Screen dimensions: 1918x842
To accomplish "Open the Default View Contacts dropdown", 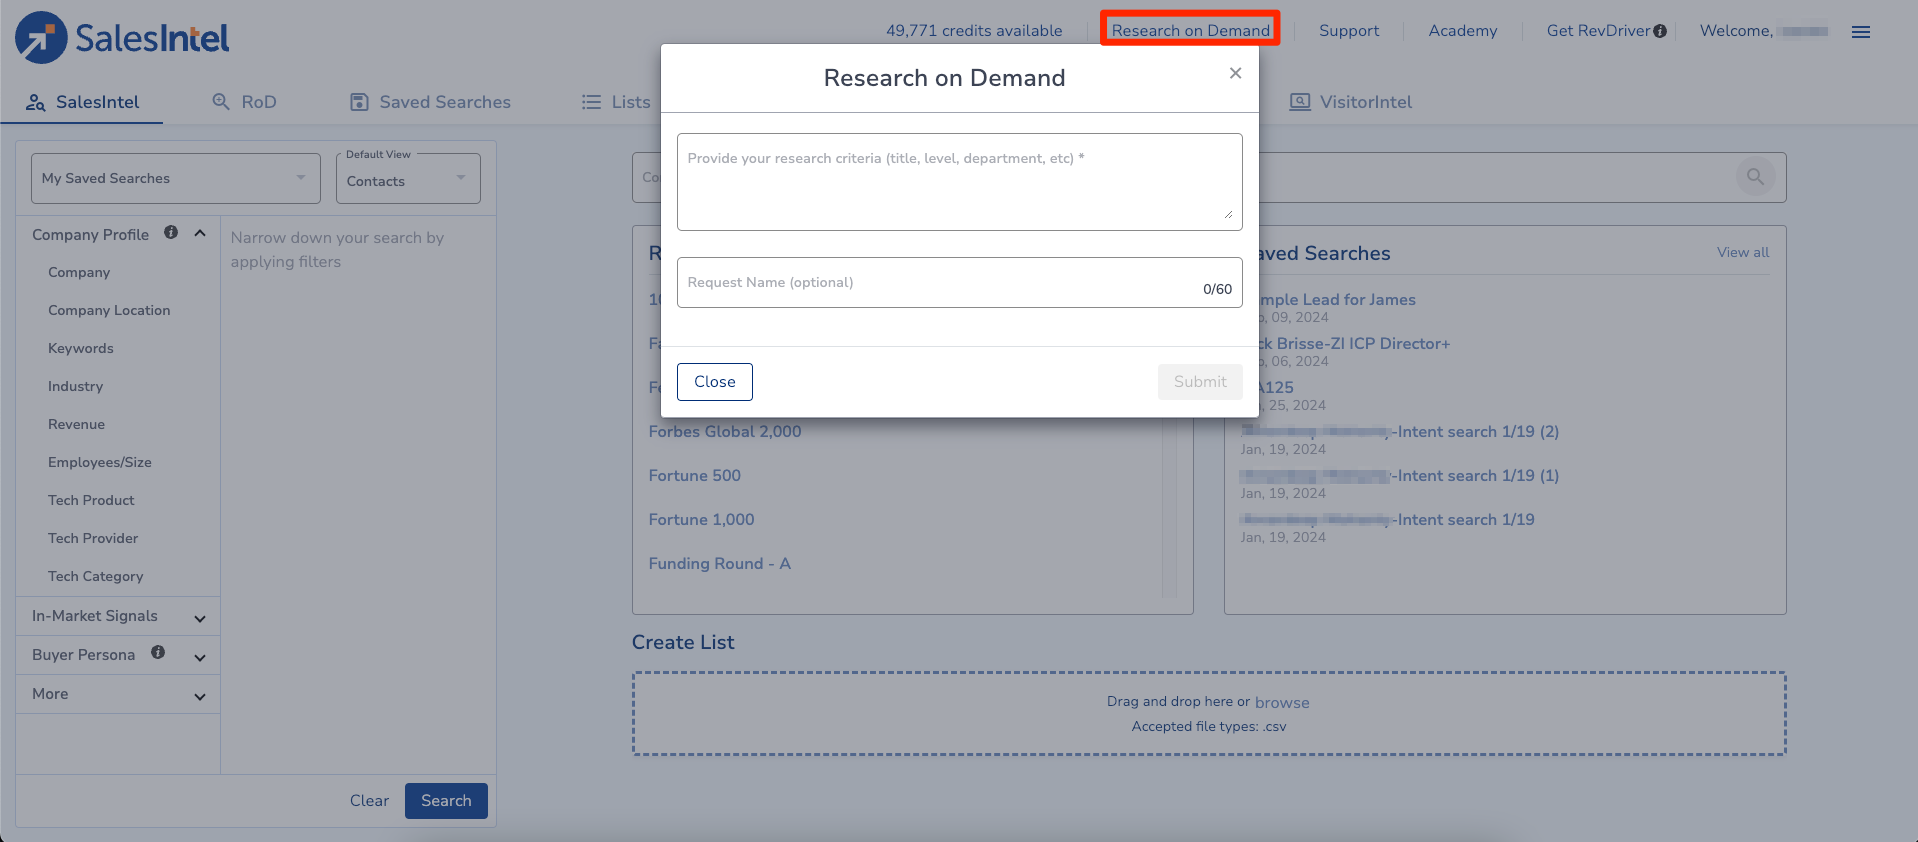I will point(408,179).
